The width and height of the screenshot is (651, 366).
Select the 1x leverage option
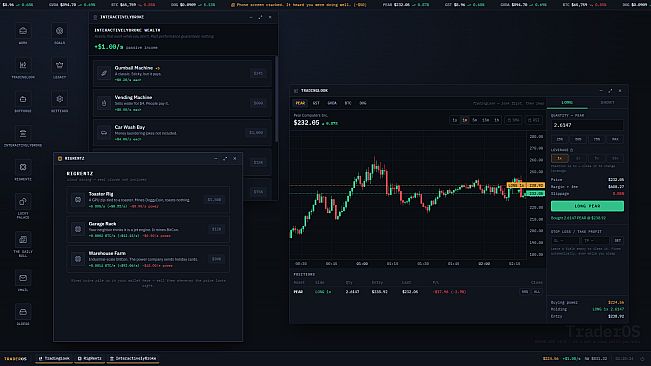click(559, 158)
